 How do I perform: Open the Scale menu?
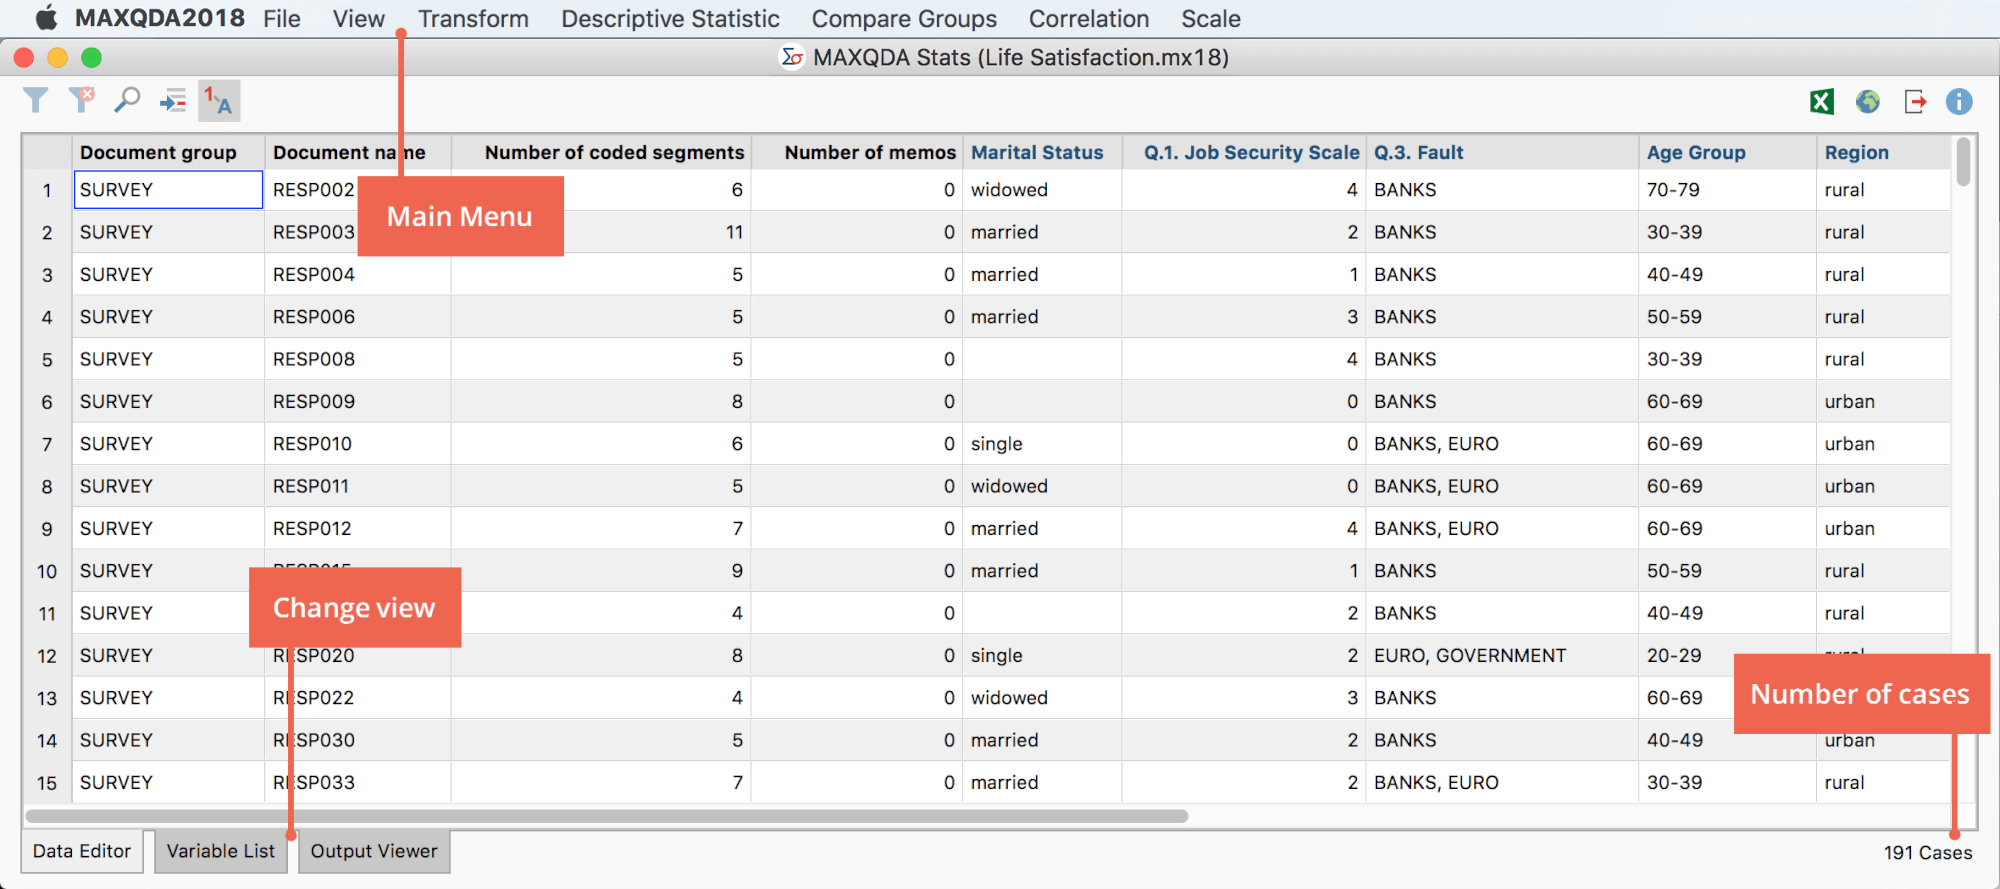(x=1211, y=19)
